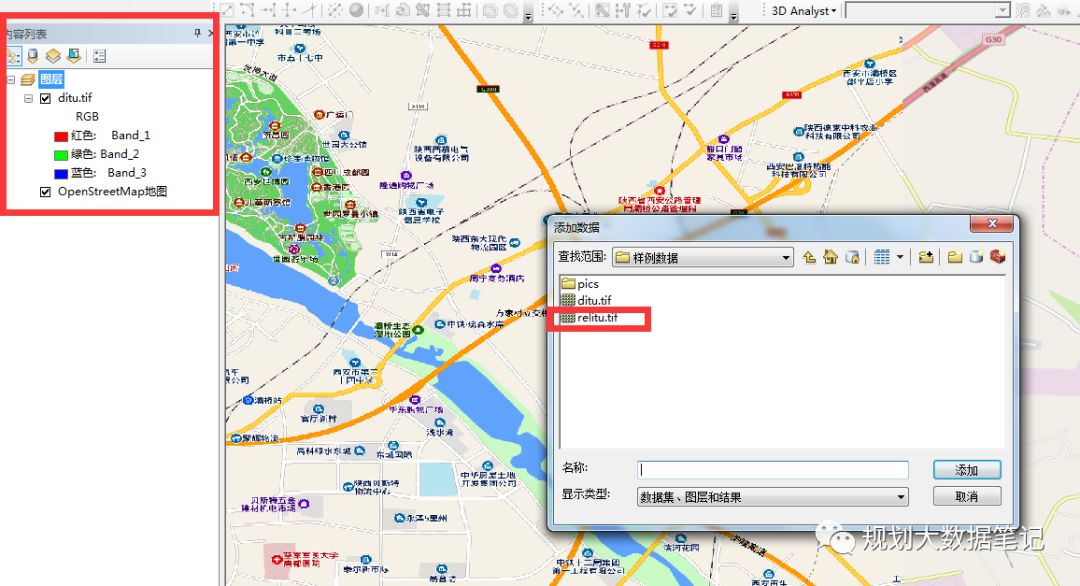Click the Band_3 label
Image resolution: width=1080 pixels, height=586 pixels.
(x=127, y=172)
